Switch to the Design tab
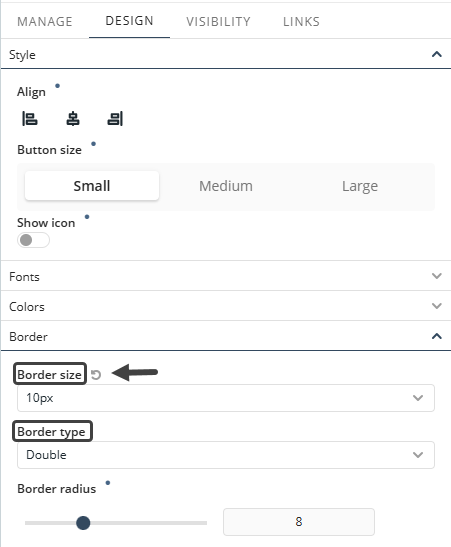This screenshot has height=547, width=451. coord(129,21)
